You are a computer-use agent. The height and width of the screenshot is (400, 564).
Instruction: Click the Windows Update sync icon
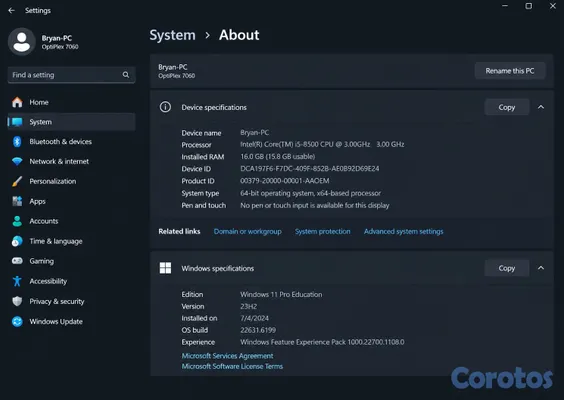(17, 321)
